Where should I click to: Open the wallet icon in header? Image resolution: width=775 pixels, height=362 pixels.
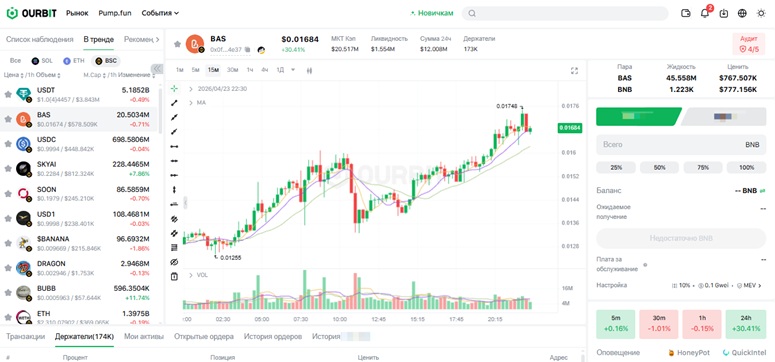686,13
